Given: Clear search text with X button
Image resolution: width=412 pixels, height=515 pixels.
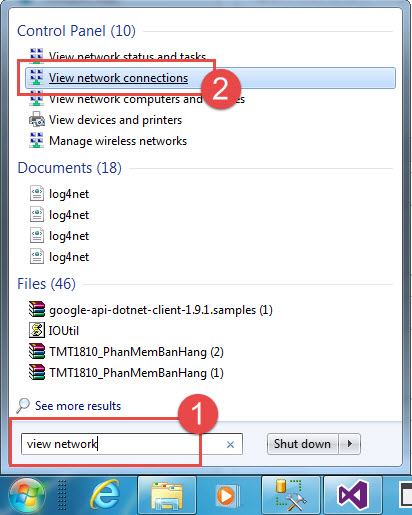Looking at the screenshot, I should [x=230, y=444].
